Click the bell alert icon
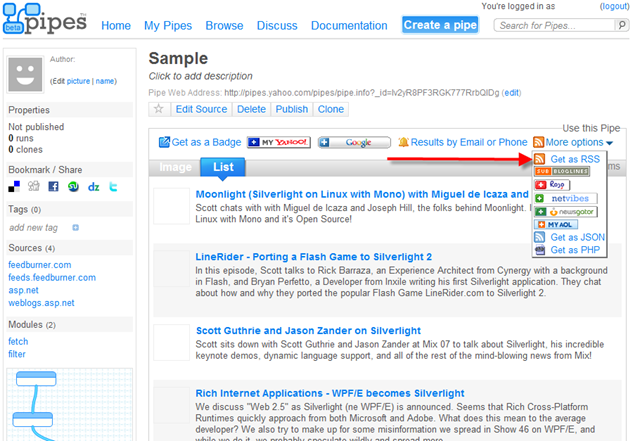The height and width of the screenshot is (441, 640). (403, 142)
